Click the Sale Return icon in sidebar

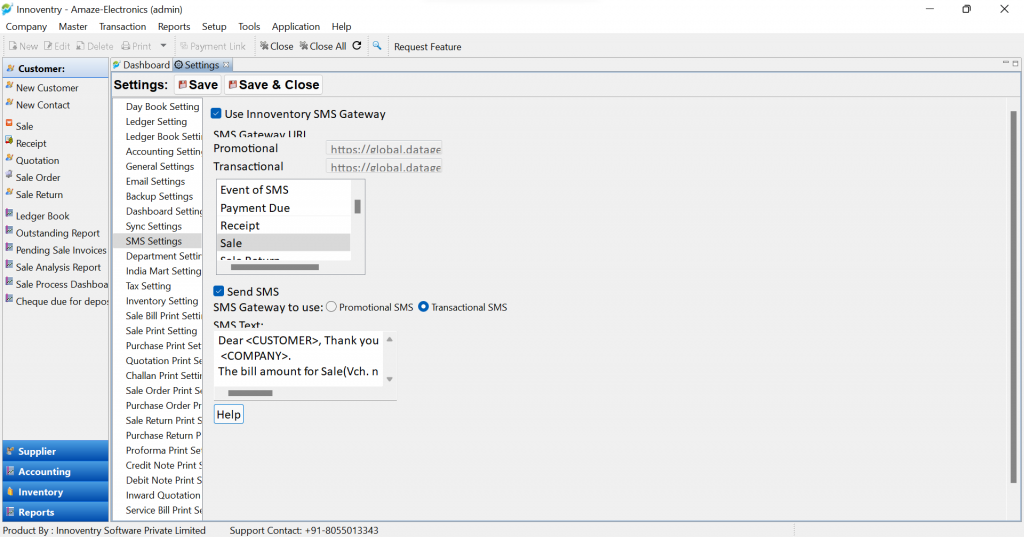[x=9, y=193]
